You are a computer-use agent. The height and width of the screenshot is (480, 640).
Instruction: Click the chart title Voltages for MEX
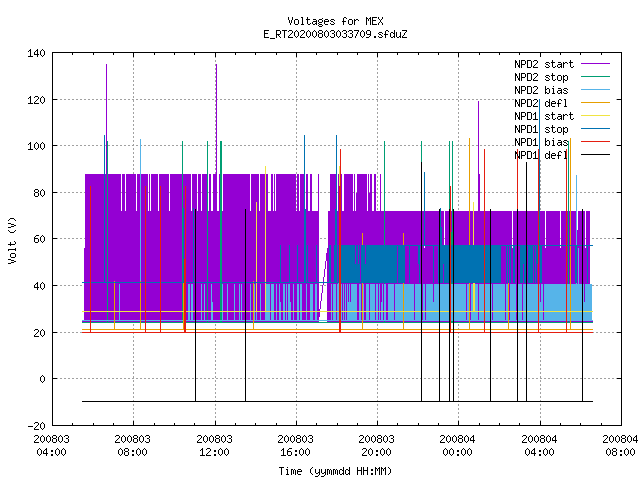pos(335,21)
